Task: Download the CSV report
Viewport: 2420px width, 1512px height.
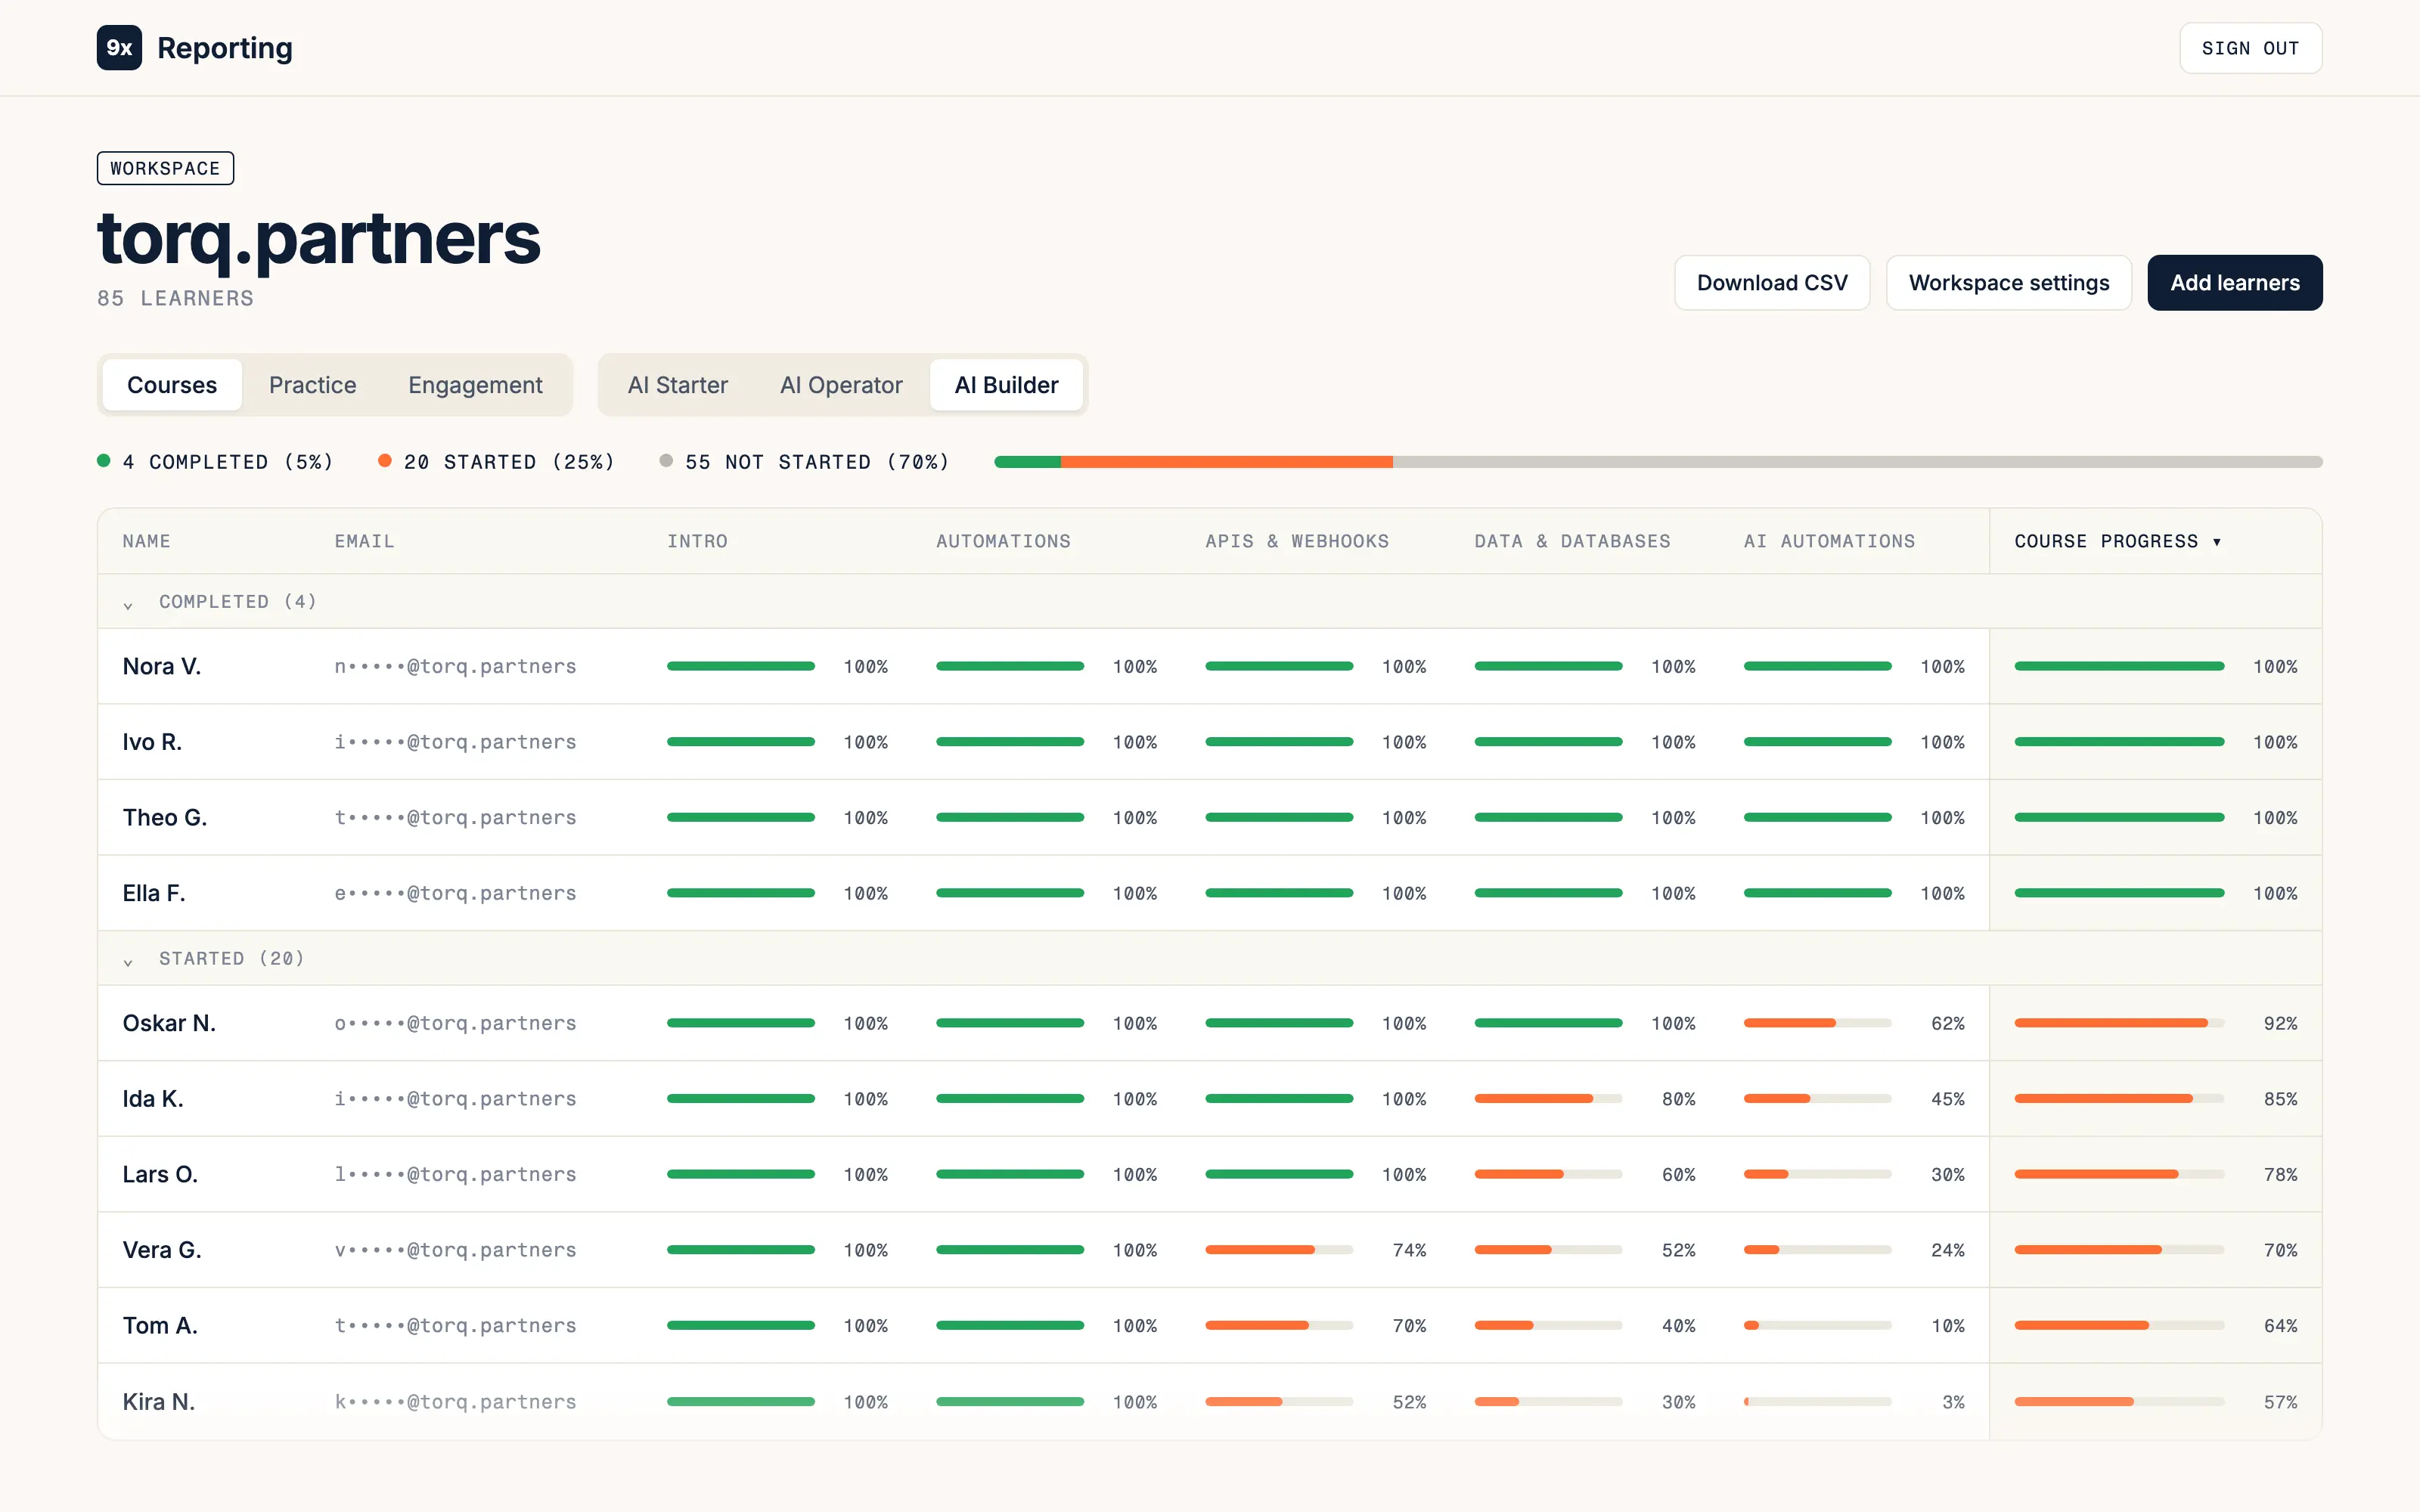Action: (x=1772, y=283)
